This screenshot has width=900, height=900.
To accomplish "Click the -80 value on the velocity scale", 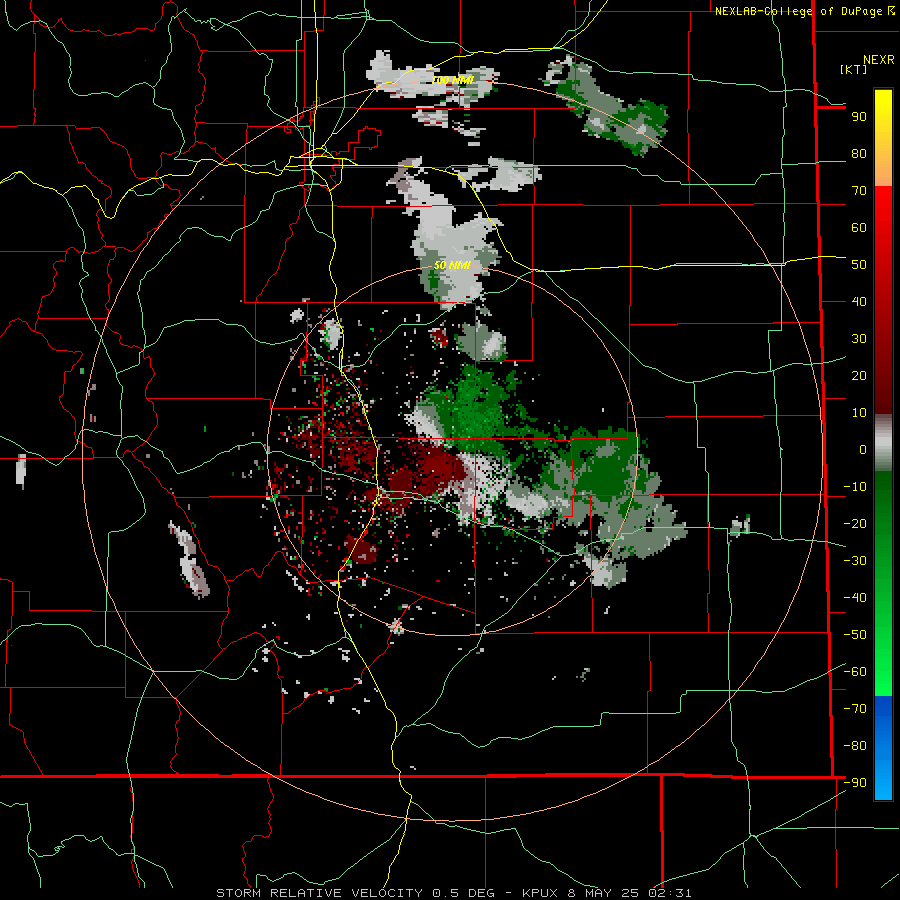I will (855, 746).
